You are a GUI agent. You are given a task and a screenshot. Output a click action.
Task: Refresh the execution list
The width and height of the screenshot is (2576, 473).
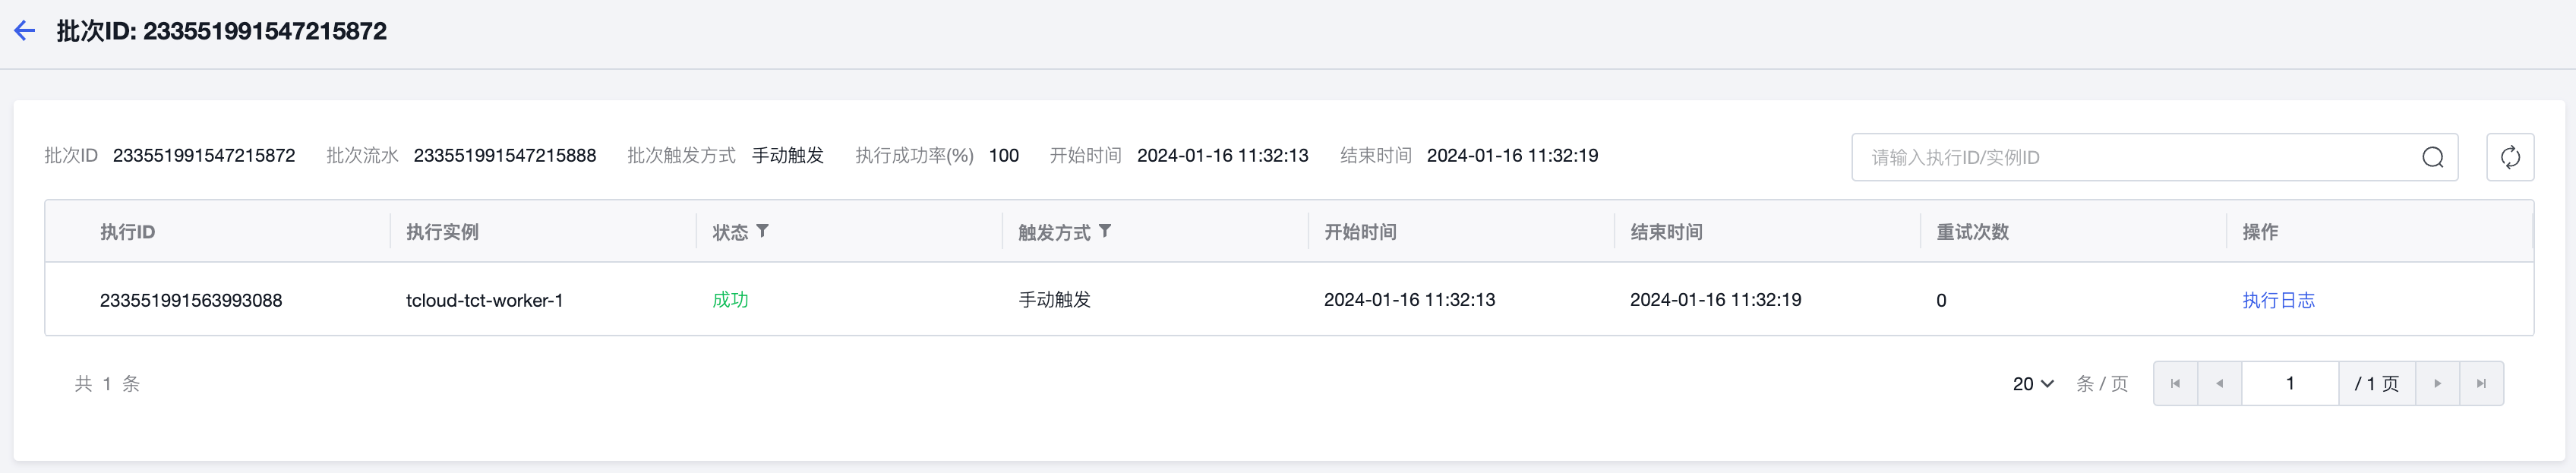coord(2509,157)
